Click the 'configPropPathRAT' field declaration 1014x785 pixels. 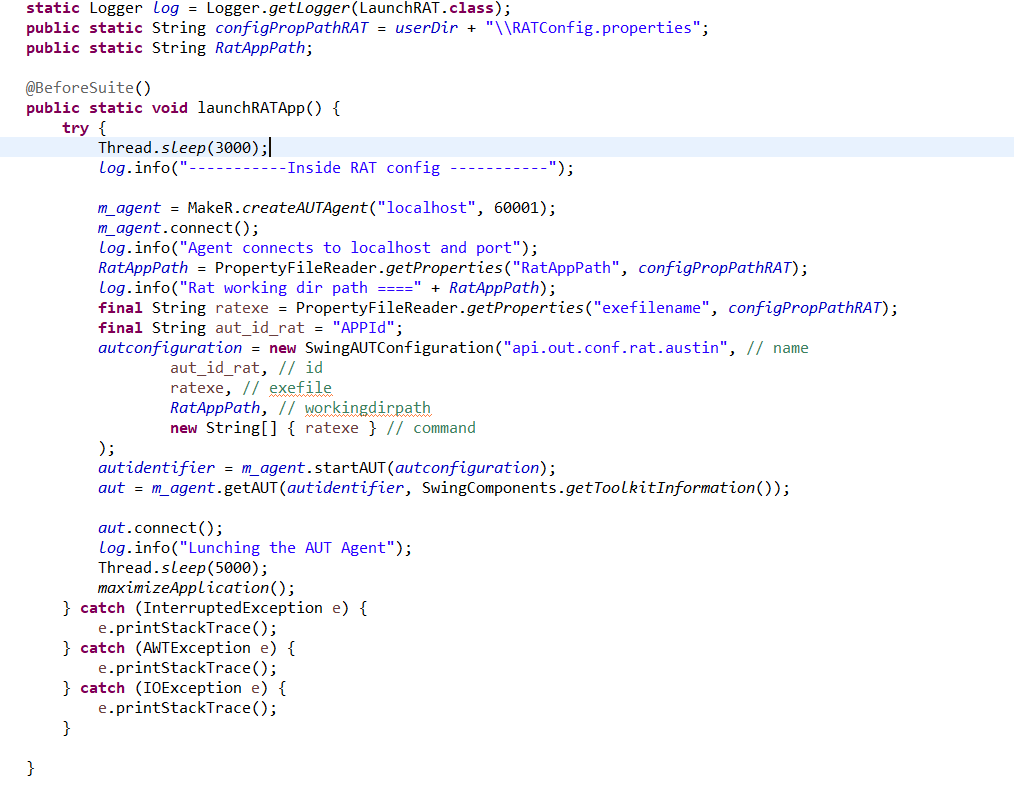coord(291,28)
